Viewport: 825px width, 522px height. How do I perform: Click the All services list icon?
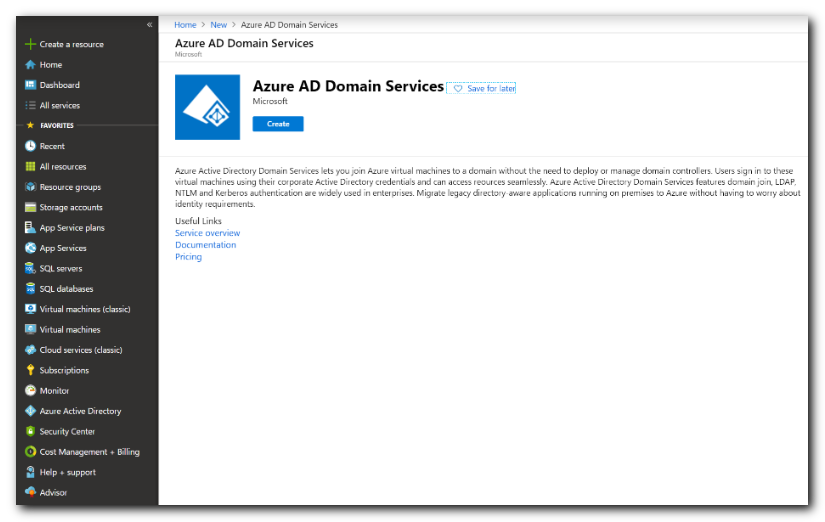[x=31, y=105]
